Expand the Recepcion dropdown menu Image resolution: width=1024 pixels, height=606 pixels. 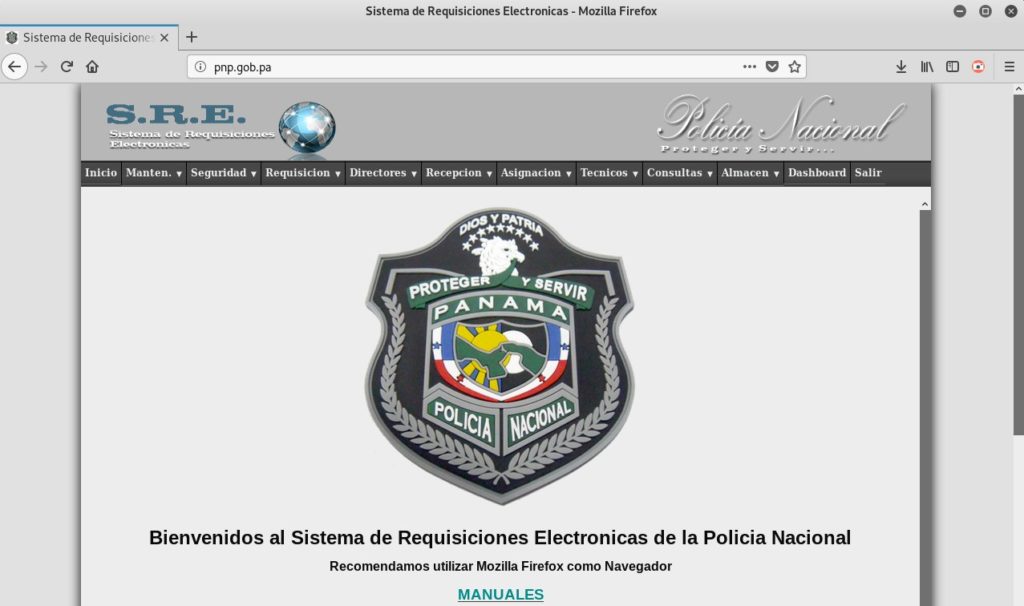pos(459,173)
